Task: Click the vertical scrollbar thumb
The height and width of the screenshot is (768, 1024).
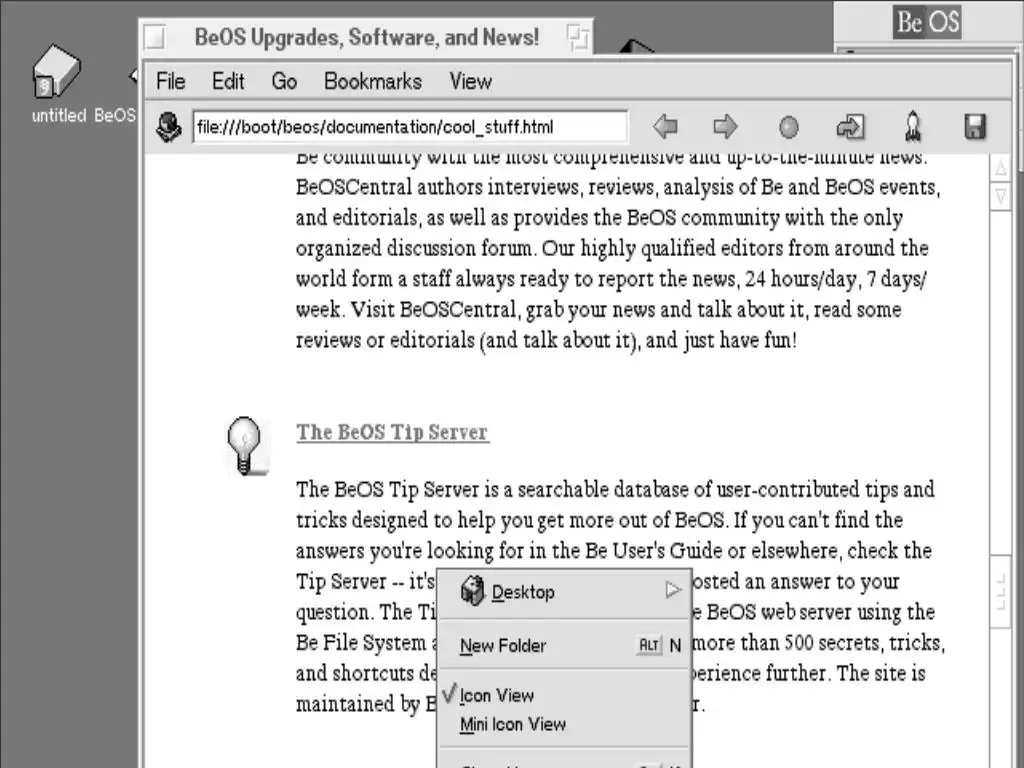Action: tap(1000, 593)
